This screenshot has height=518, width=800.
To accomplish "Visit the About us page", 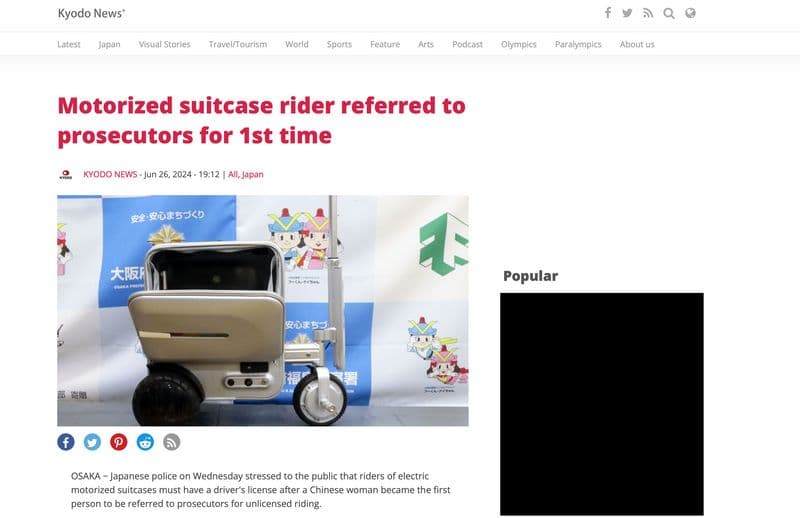I will pyautogui.click(x=637, y=44).
